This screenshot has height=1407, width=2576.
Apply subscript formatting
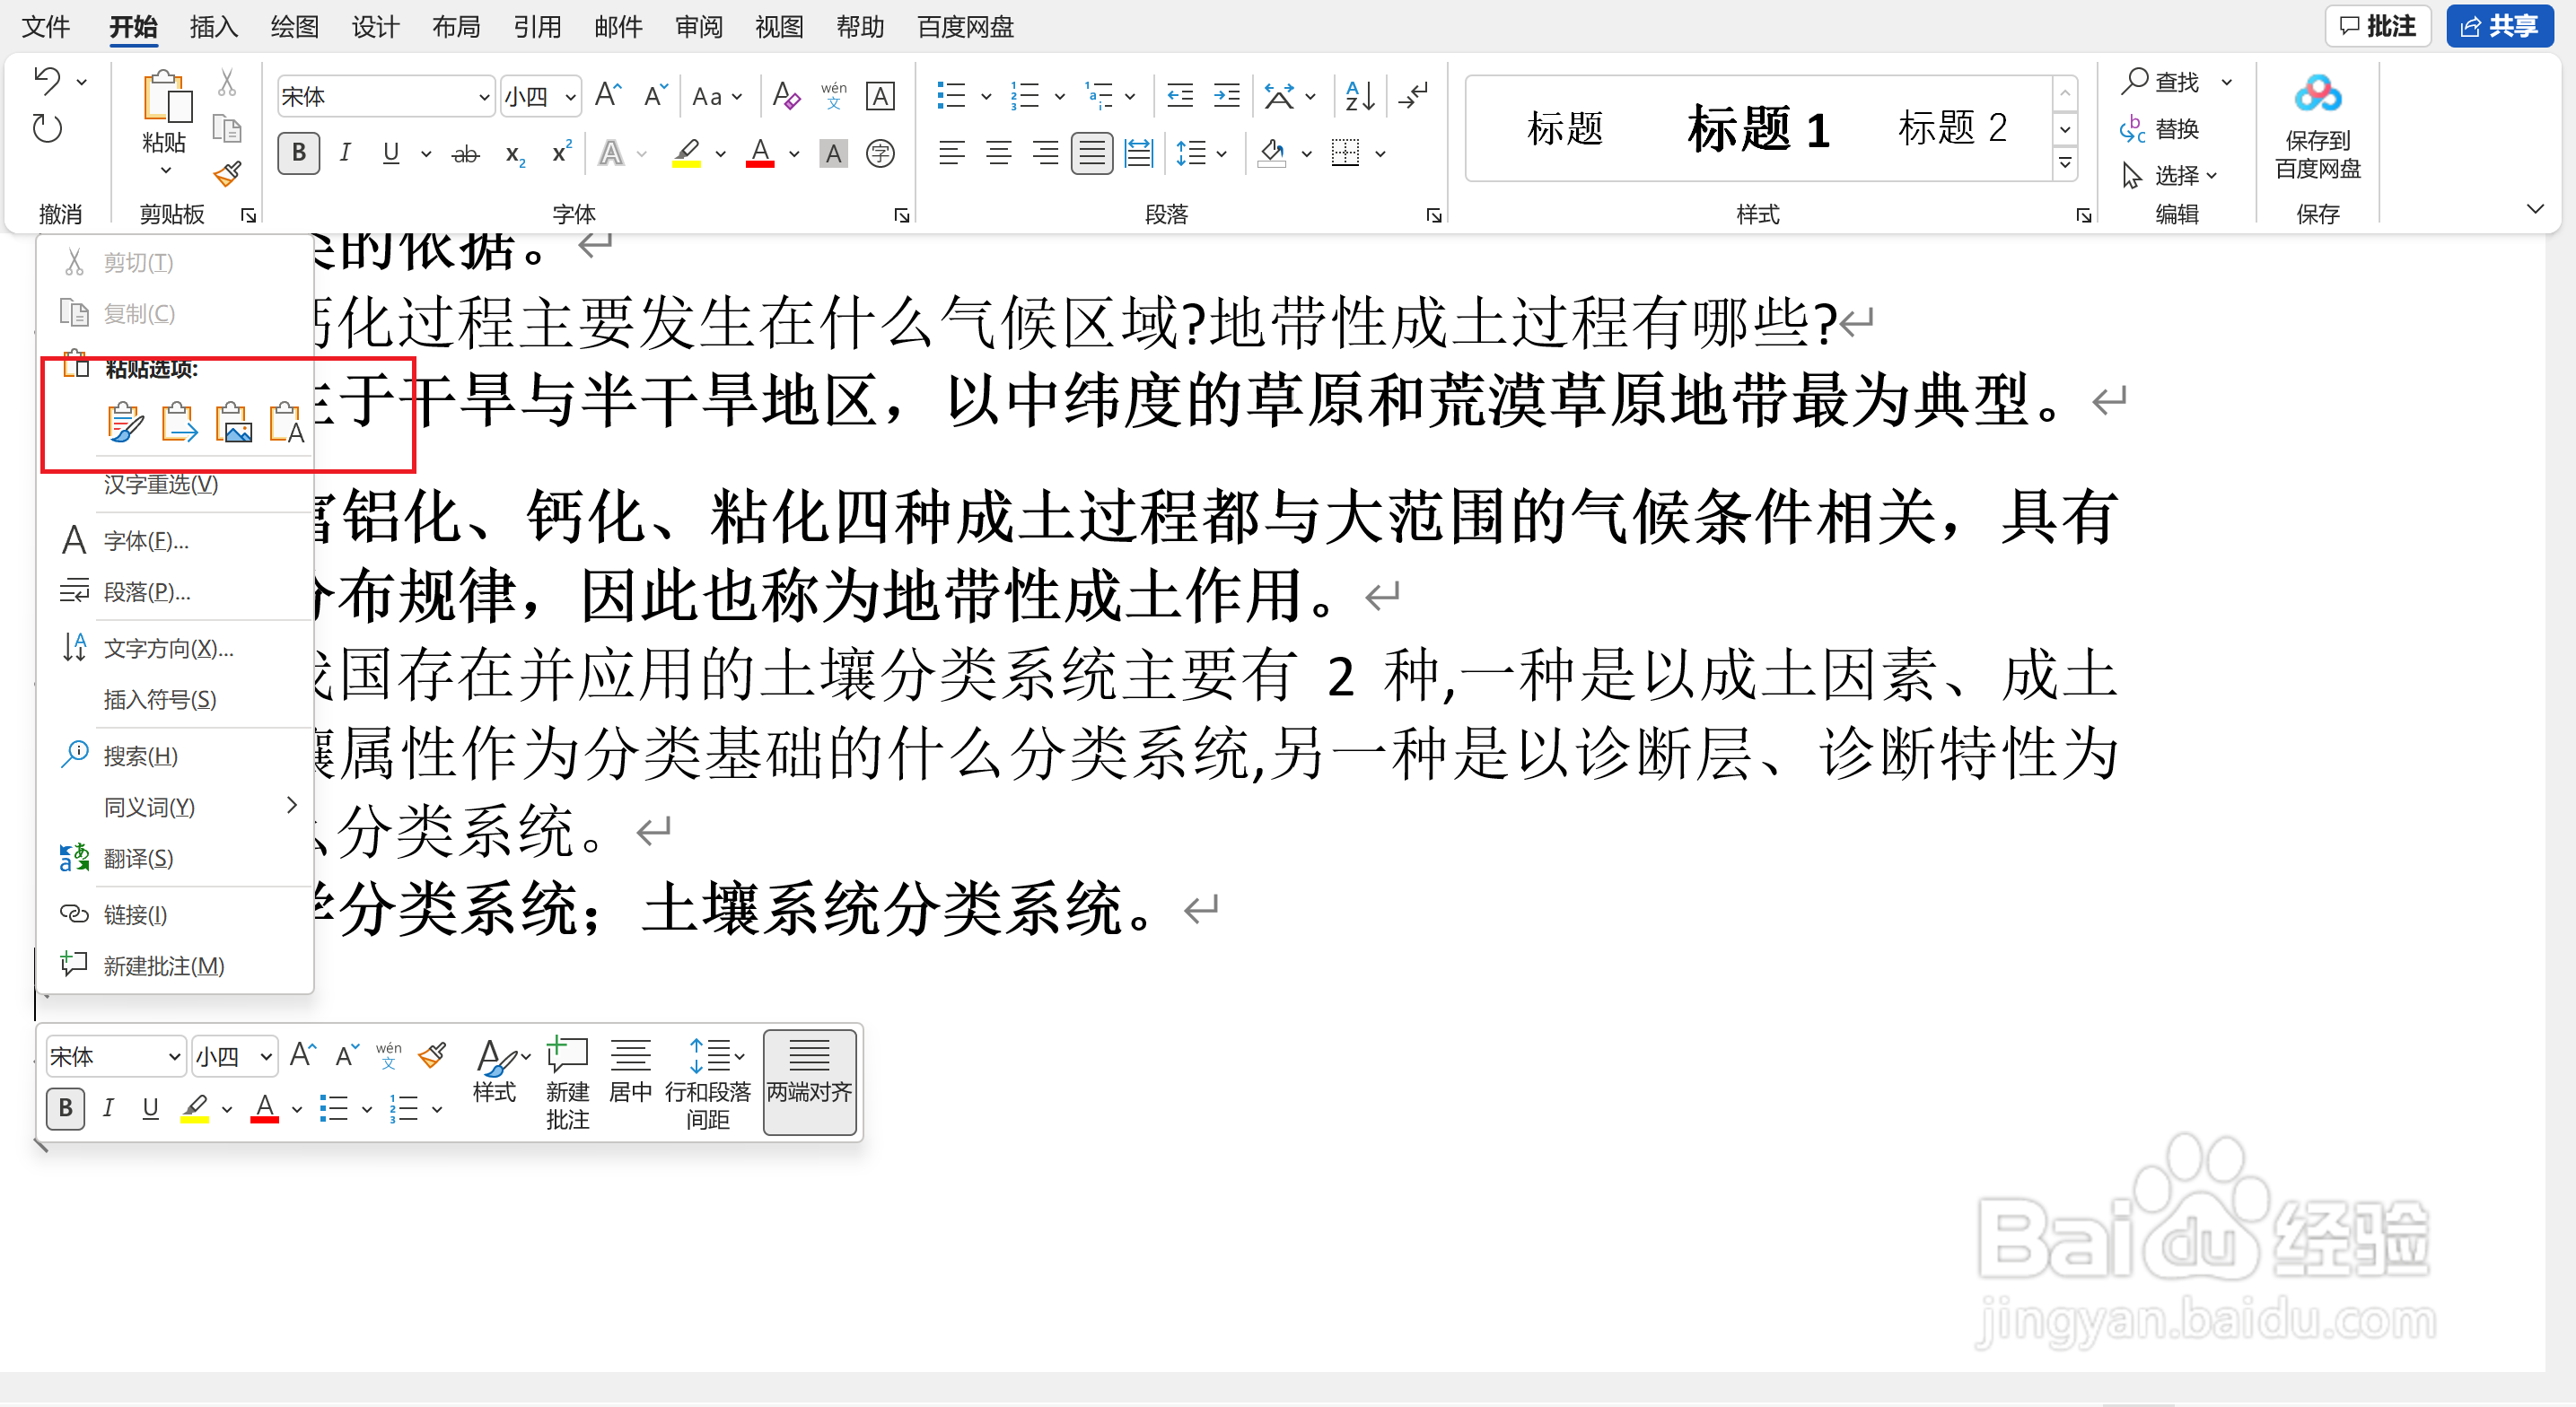tap(515, 154)
